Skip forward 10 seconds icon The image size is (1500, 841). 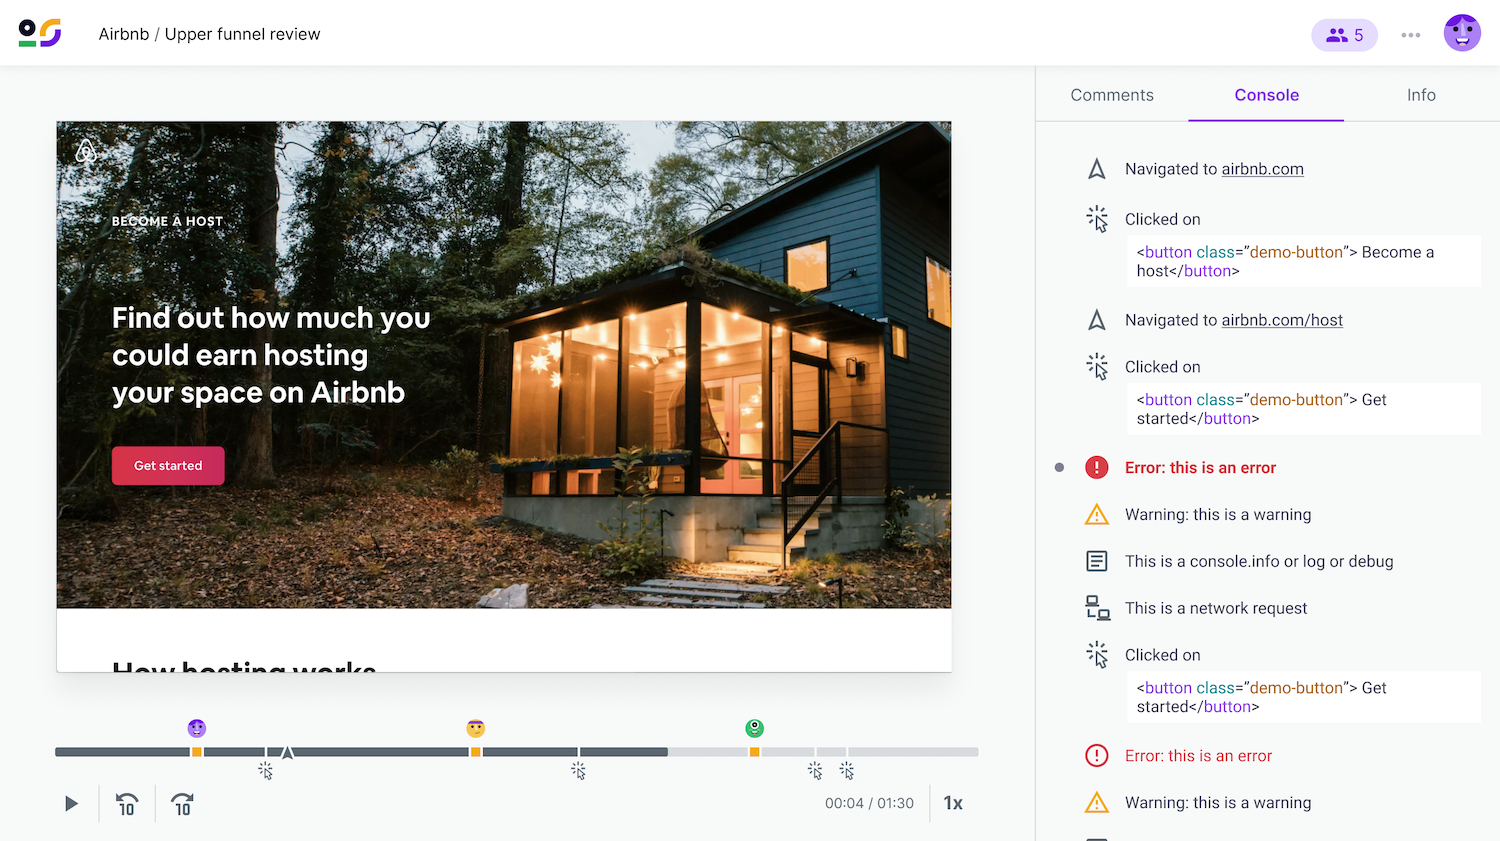[x=183, y=804]
